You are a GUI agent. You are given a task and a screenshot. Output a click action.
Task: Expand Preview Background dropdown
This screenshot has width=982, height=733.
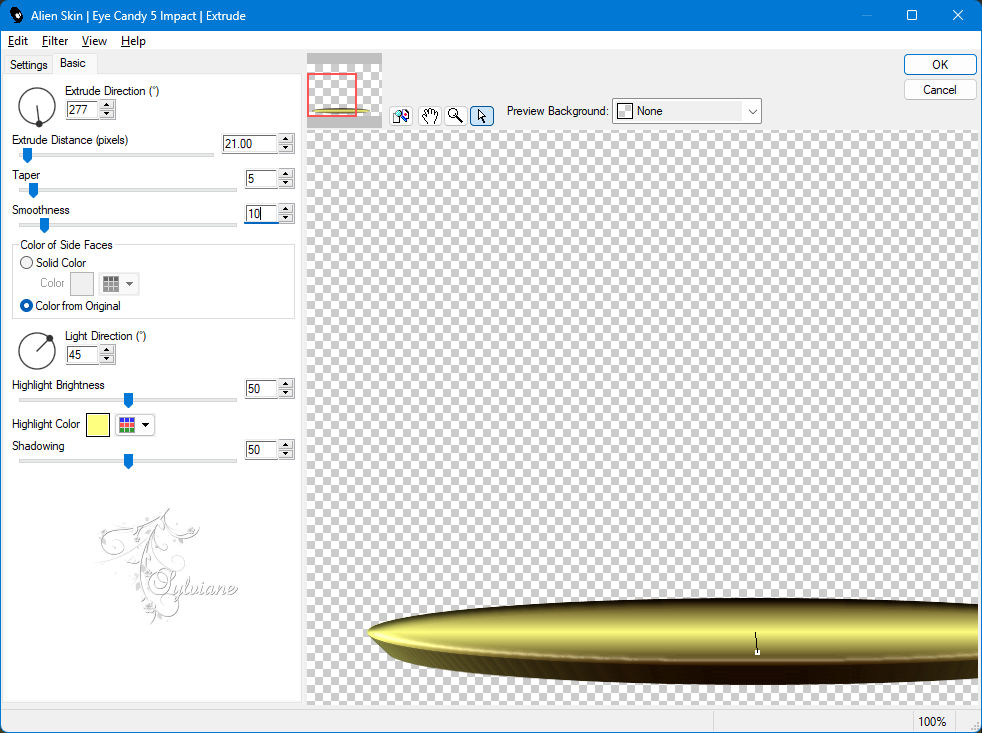tap(752, 112)
